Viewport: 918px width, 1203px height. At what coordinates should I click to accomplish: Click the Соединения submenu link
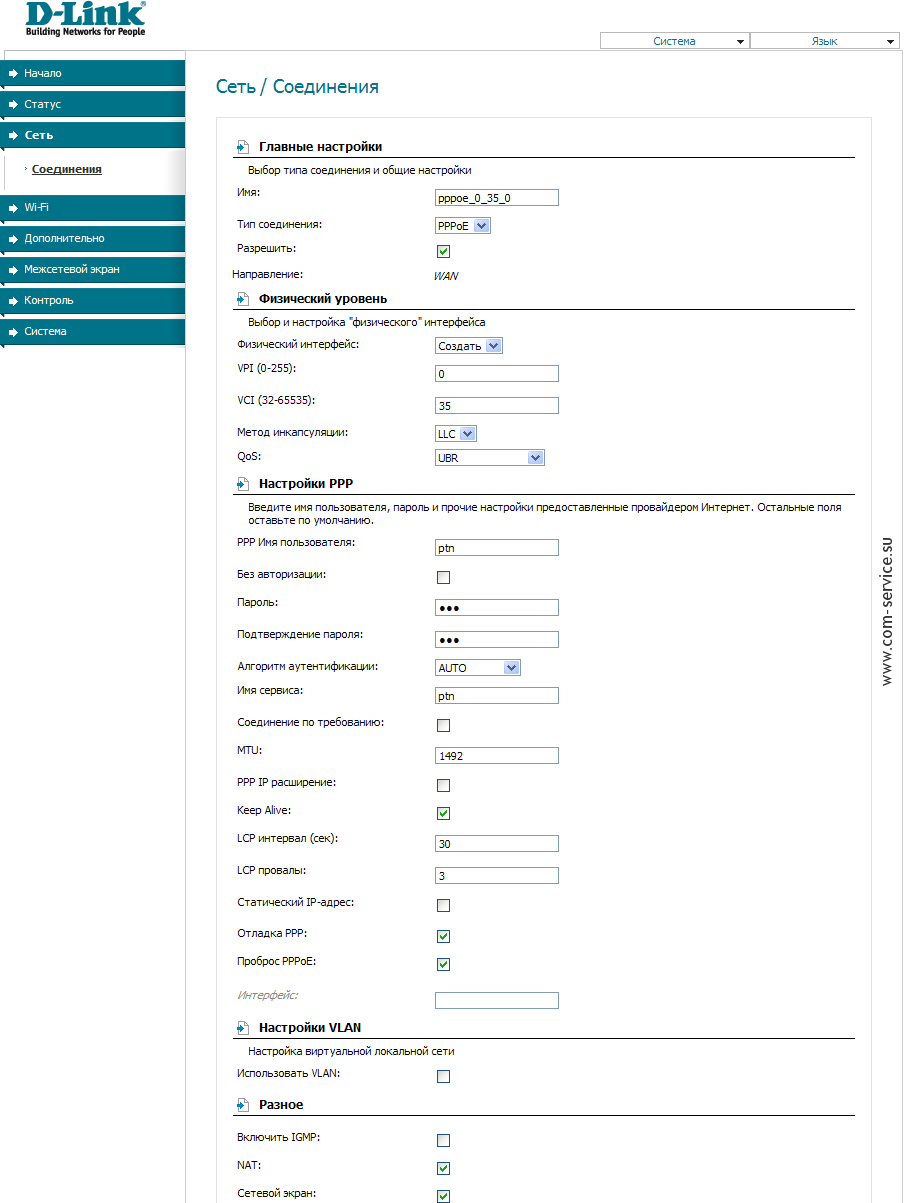point(67,170)
